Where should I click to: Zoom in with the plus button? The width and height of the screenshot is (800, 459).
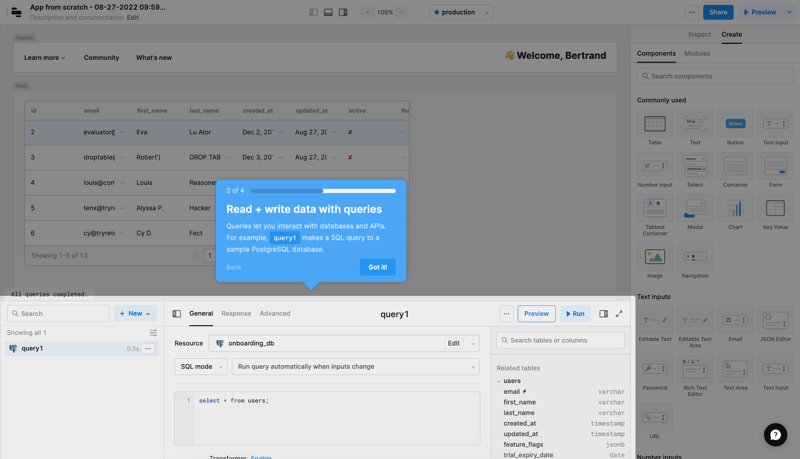coord(402,12)
